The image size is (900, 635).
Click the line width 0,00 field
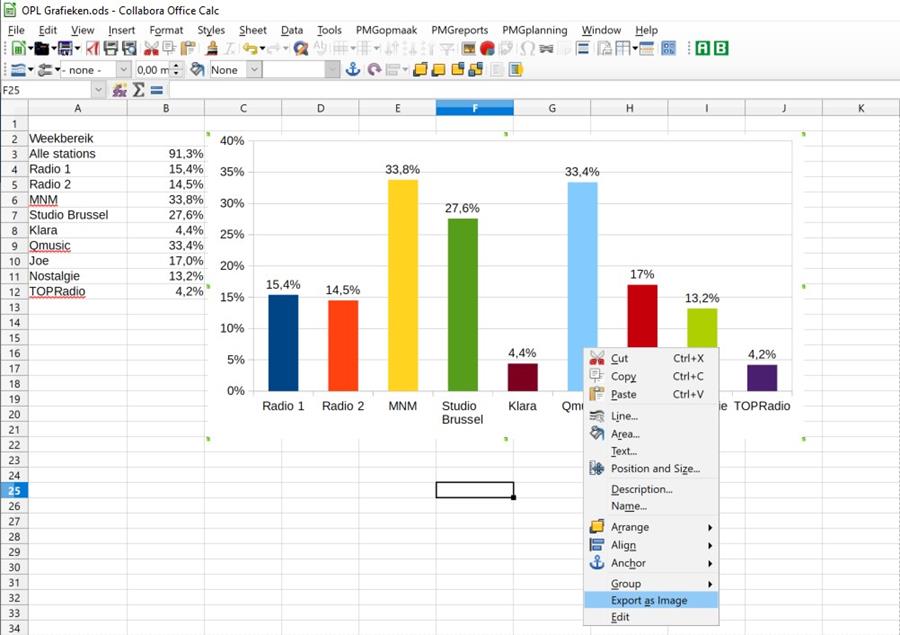(x=153, y=69)
